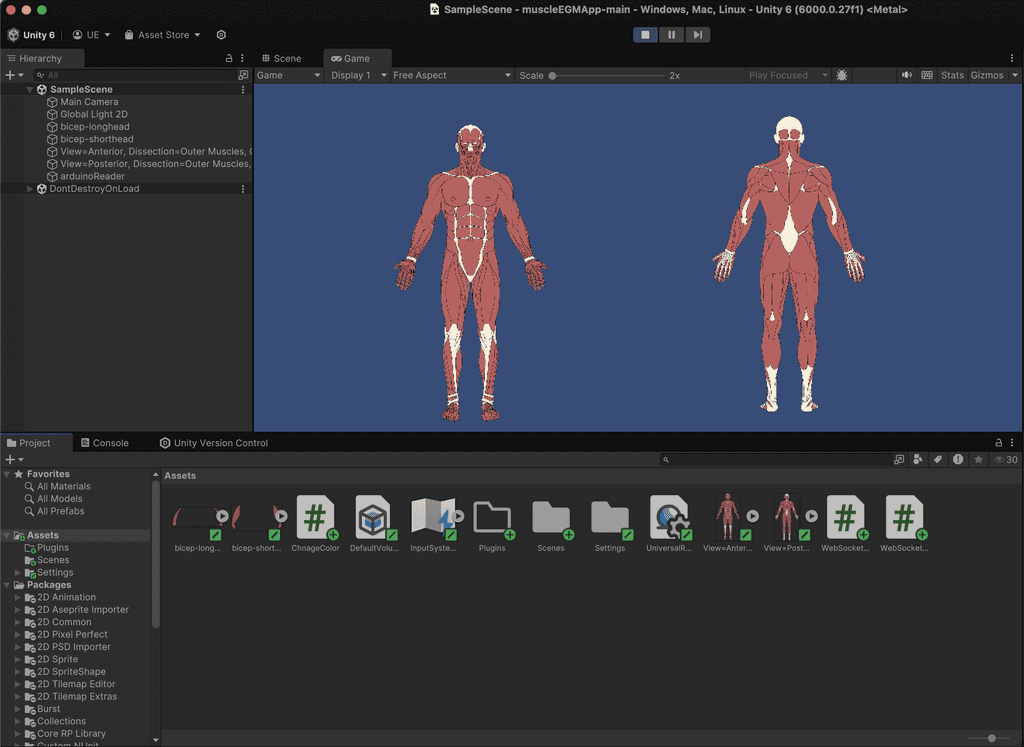Open the SampleScene row options menu
The width and height of the screenshot is (1024, 747).
[243, 89]
